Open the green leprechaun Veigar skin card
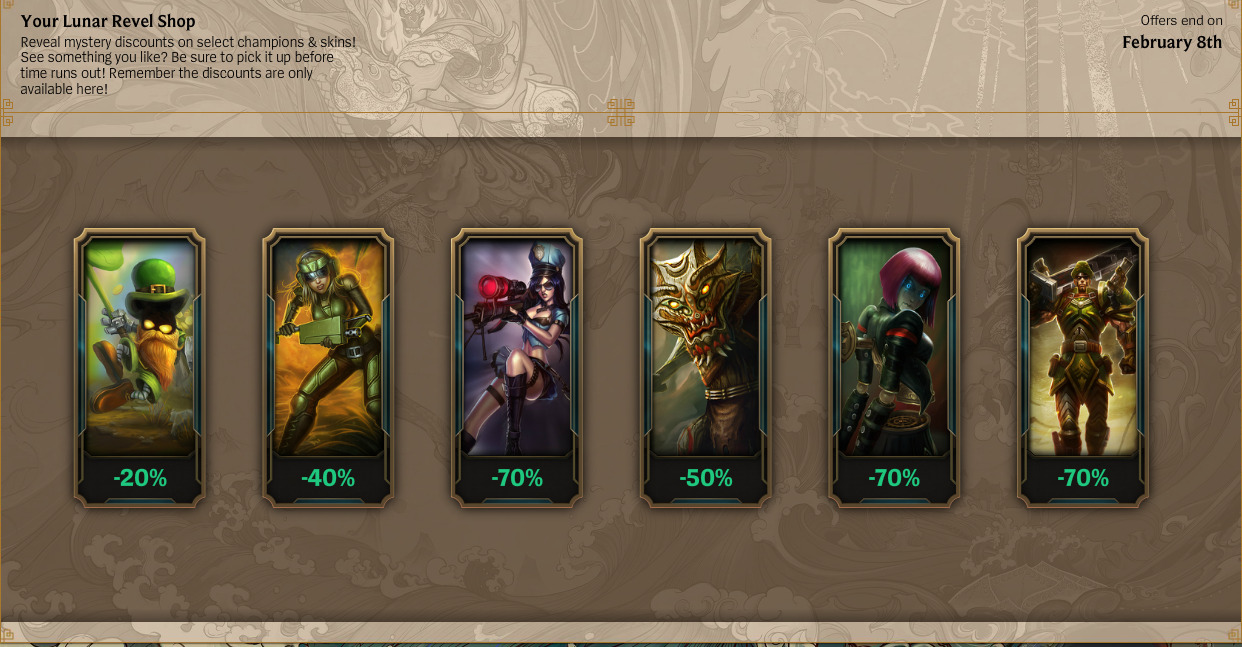Screen dimensions: 1242x647 [x=140, y=346]
